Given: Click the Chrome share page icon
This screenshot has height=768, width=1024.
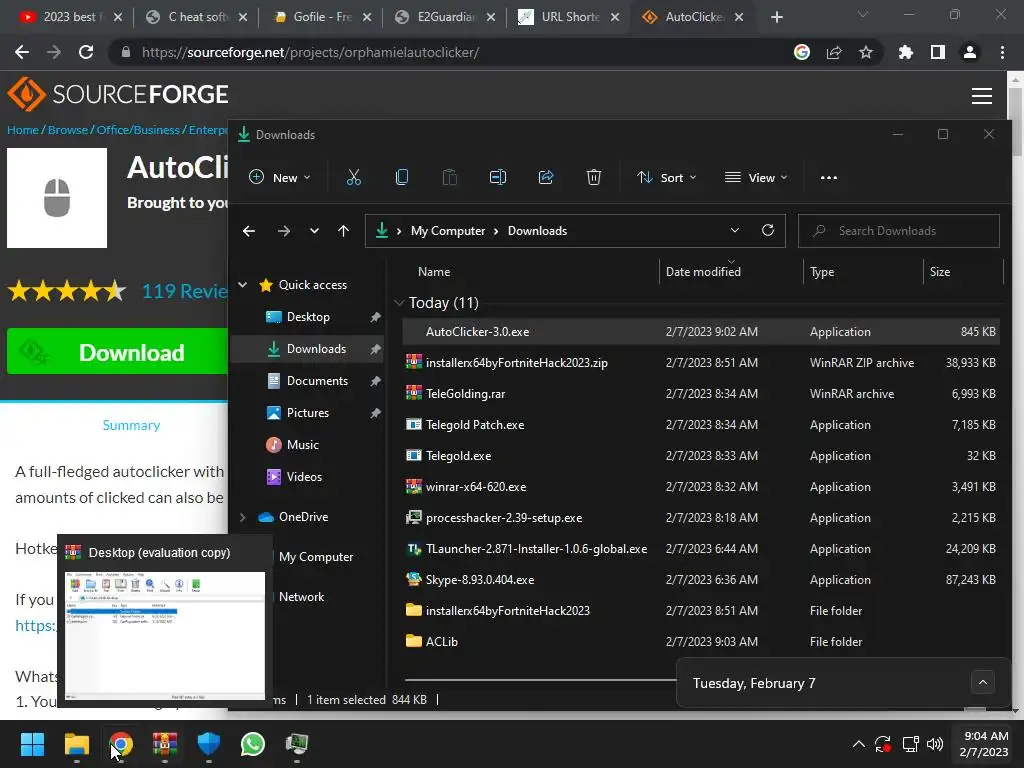Looking at the screenshot, I should point(834,52).
